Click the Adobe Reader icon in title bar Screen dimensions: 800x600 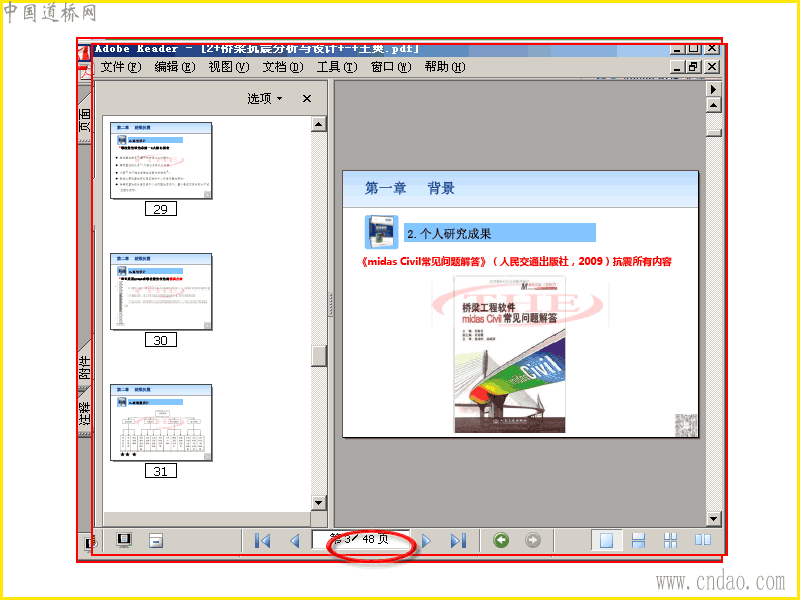pyautogui.click(x=85, y=53)
